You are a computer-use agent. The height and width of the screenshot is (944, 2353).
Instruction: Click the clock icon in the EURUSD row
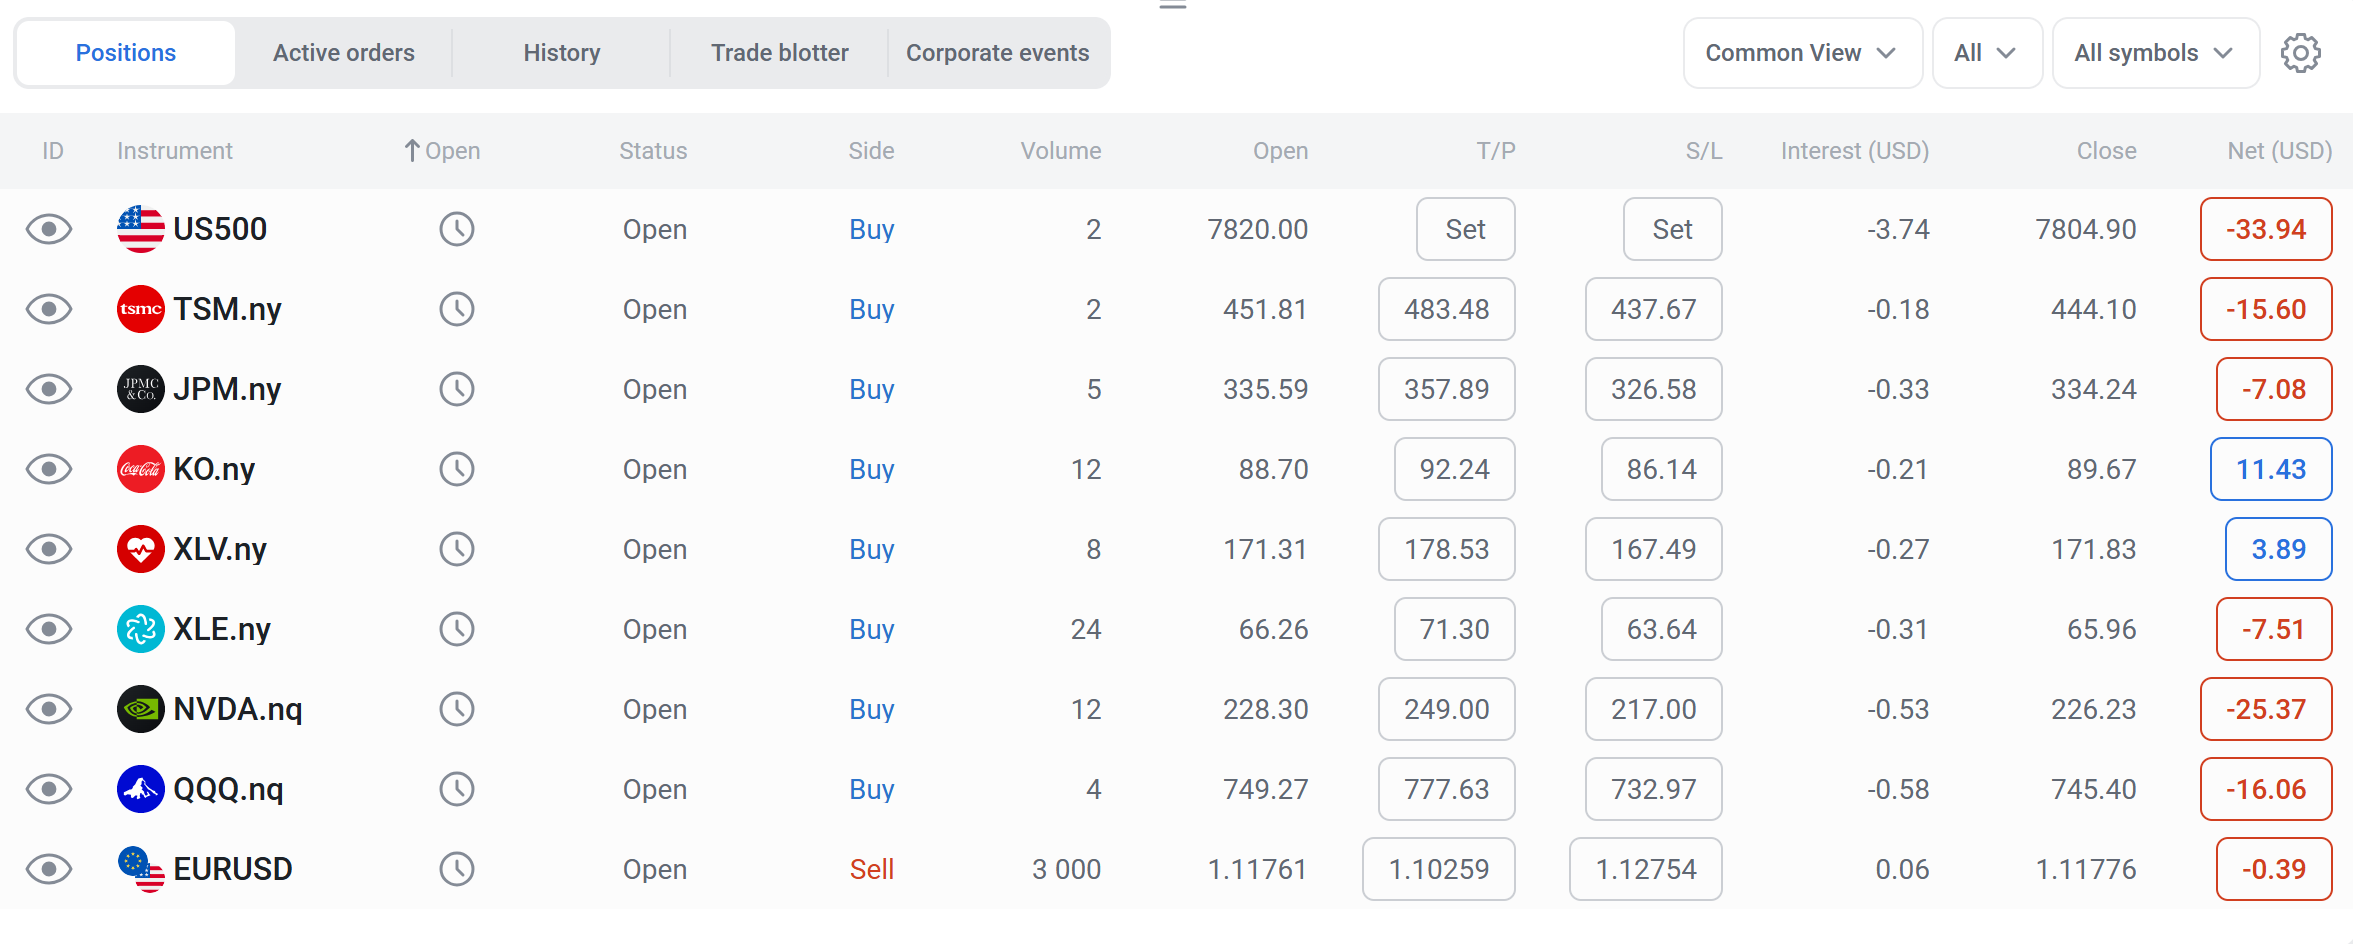(x=457, y=869)
